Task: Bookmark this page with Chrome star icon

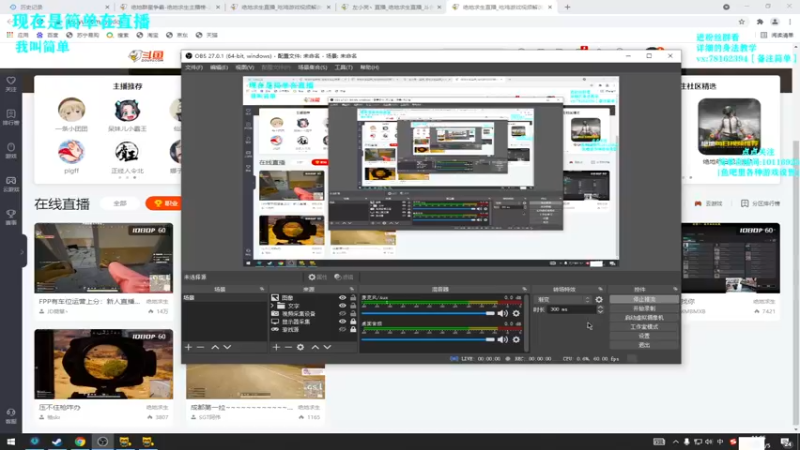Action: (x=742, y=21)
